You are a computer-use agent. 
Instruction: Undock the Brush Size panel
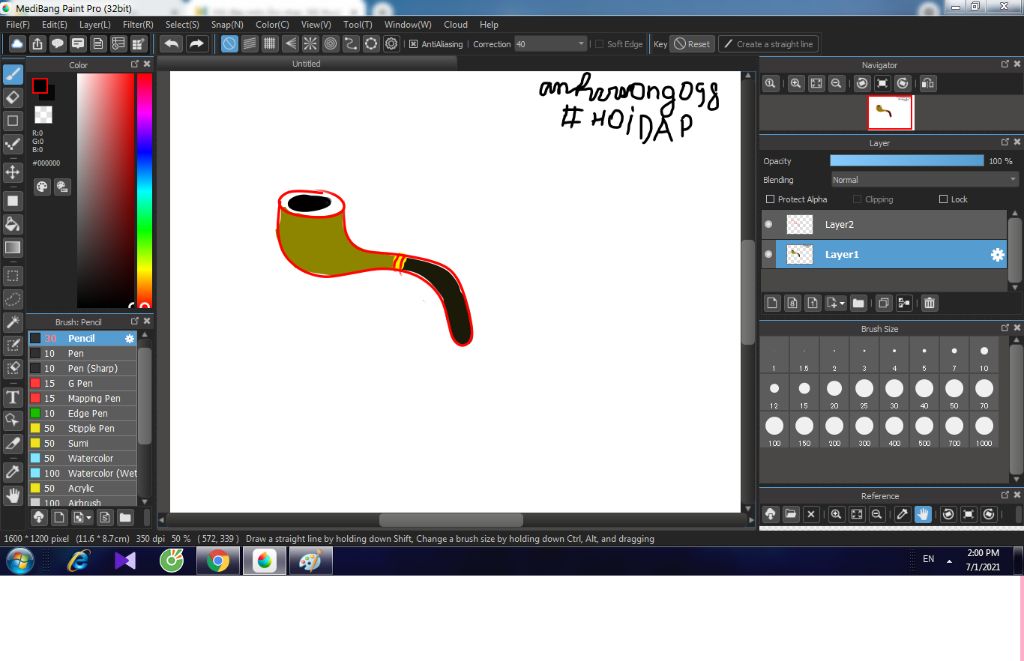pos(1005,328)
